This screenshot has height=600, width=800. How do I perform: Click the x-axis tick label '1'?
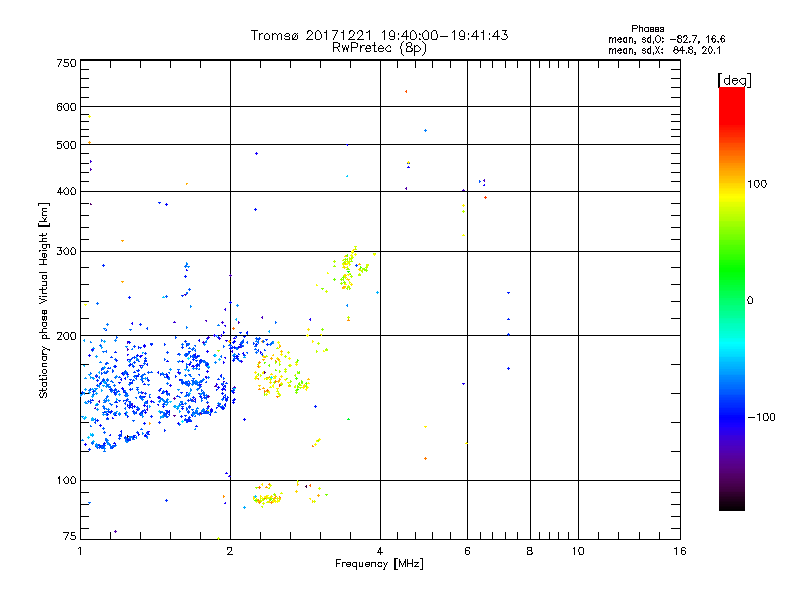point(80,551)
